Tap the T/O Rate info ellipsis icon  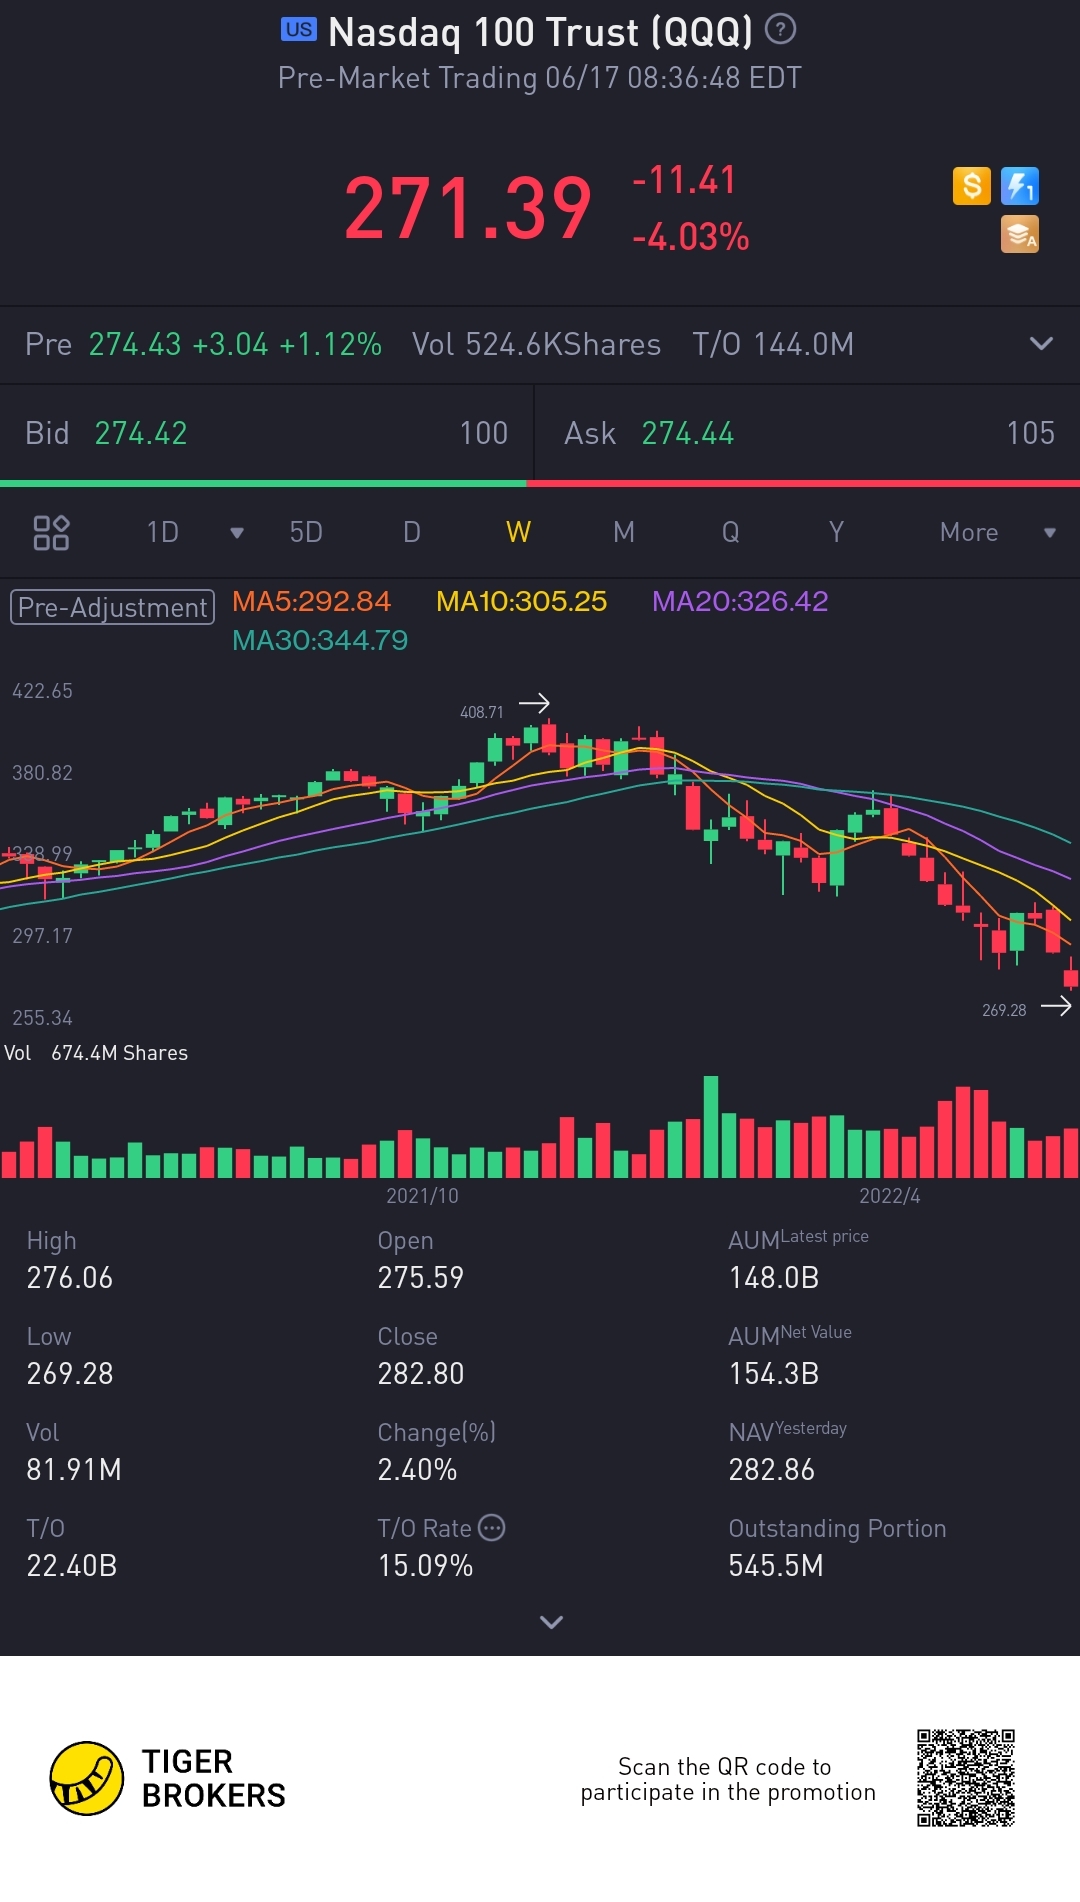tap(492, 1528)
